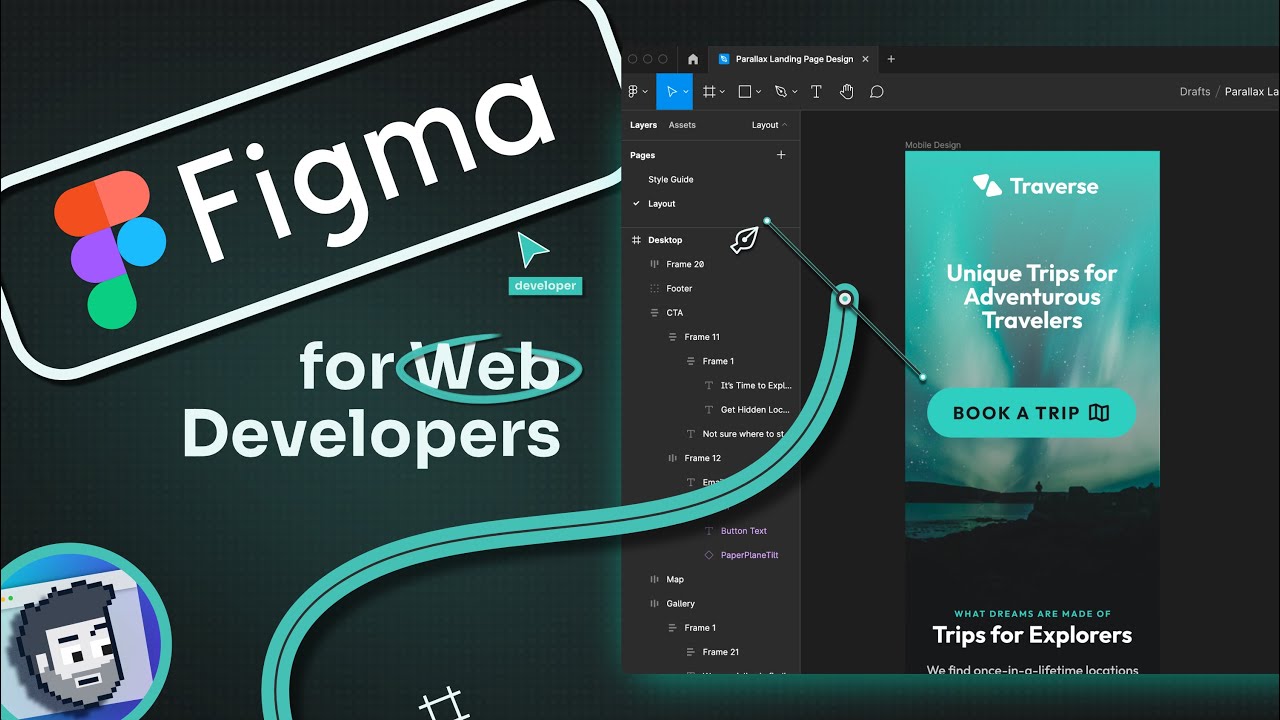The height and width of the screenshot is (720, 1280).
Task: Select the Text tool
Action: pos(816,91)
